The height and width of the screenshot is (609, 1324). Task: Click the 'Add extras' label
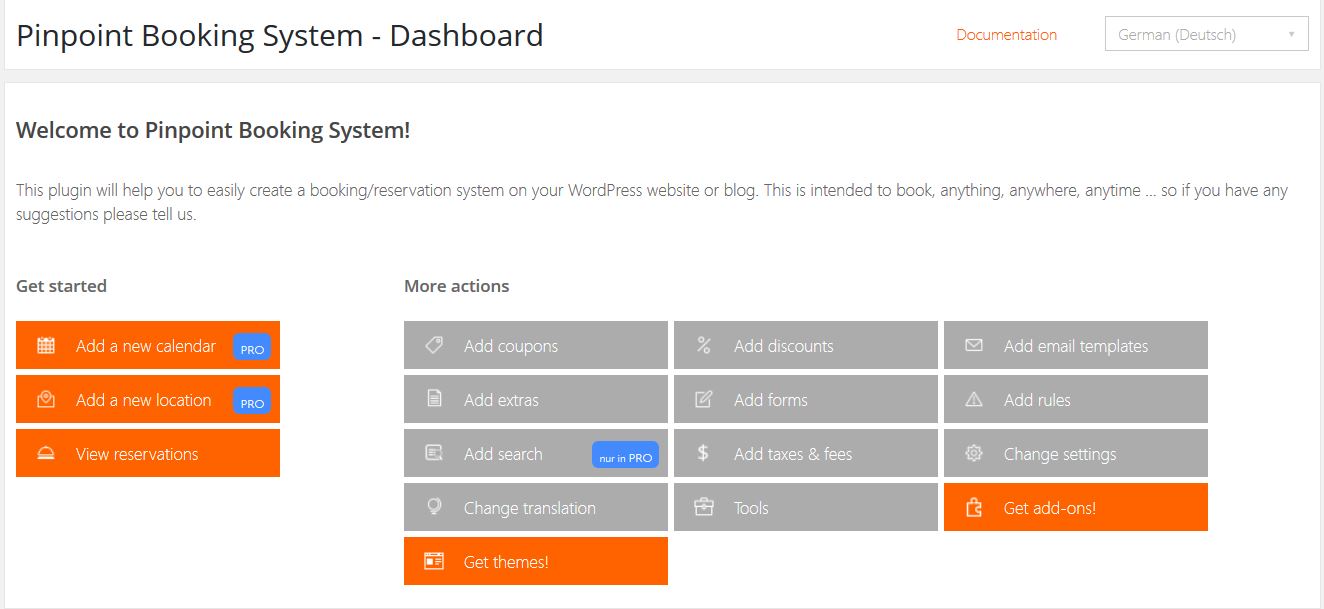pyautogui.click(x=501, y=400)
